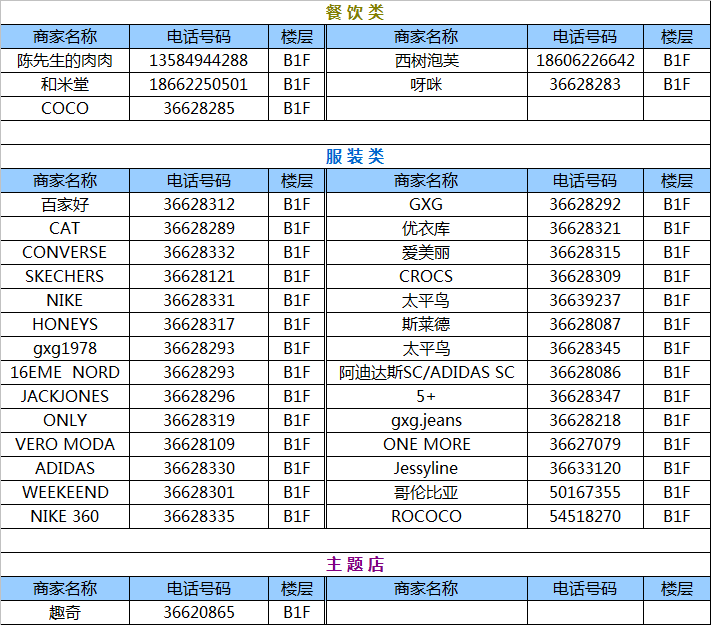Select phone number 36628289

click(x=199, y=228)
